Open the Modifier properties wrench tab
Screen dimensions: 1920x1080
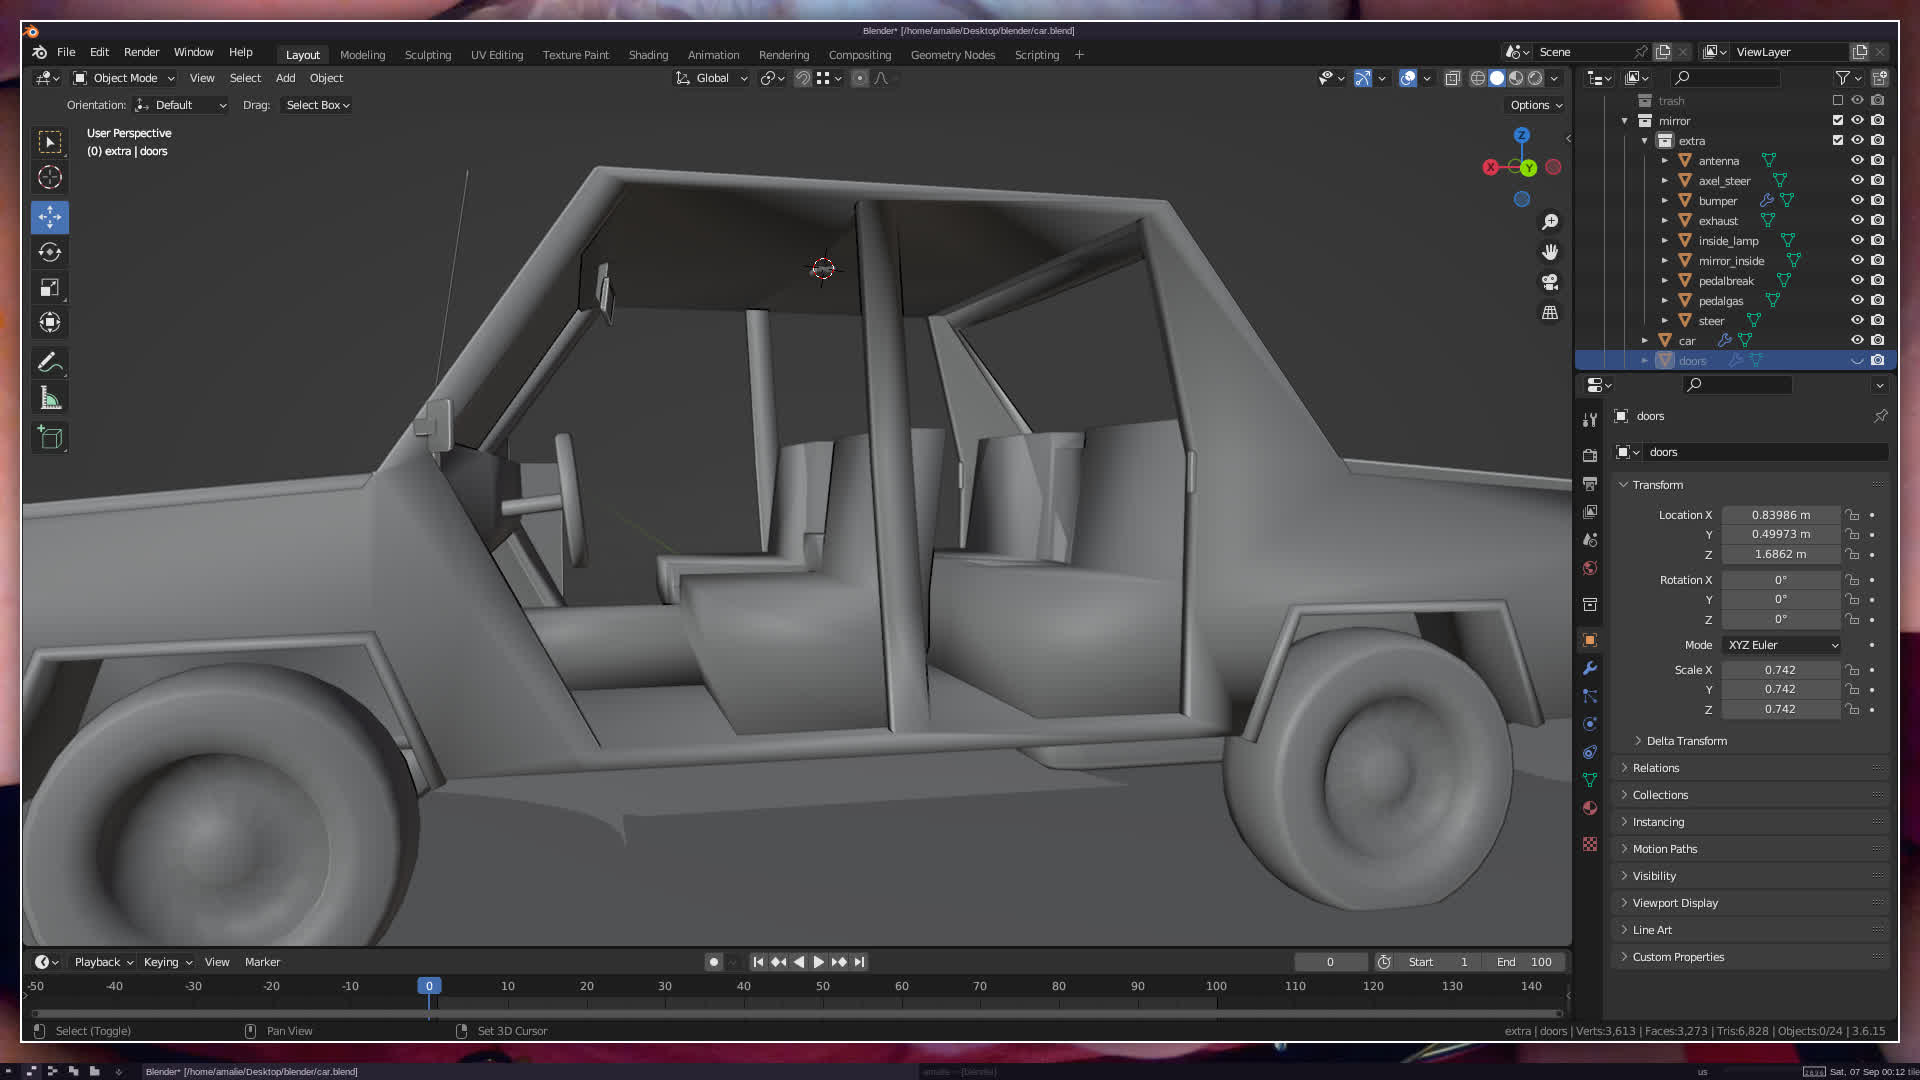click(1590, 668)
